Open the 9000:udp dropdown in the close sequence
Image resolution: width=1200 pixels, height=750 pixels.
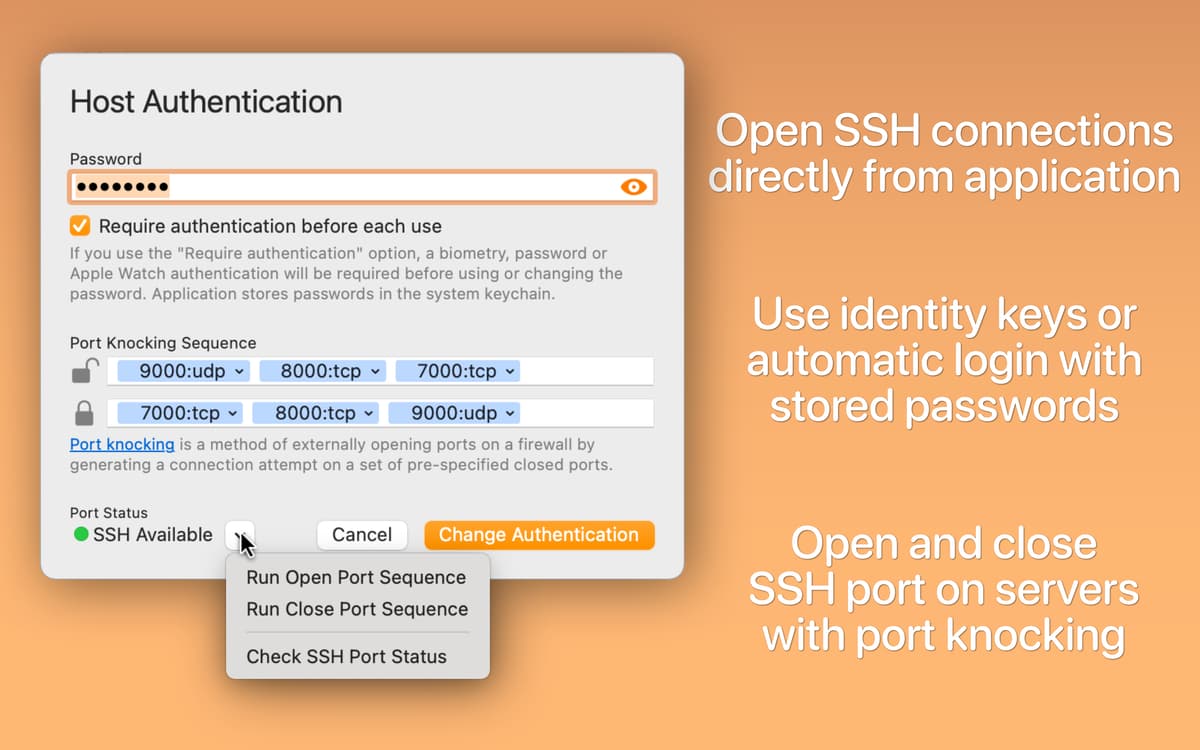pos(455,412)
